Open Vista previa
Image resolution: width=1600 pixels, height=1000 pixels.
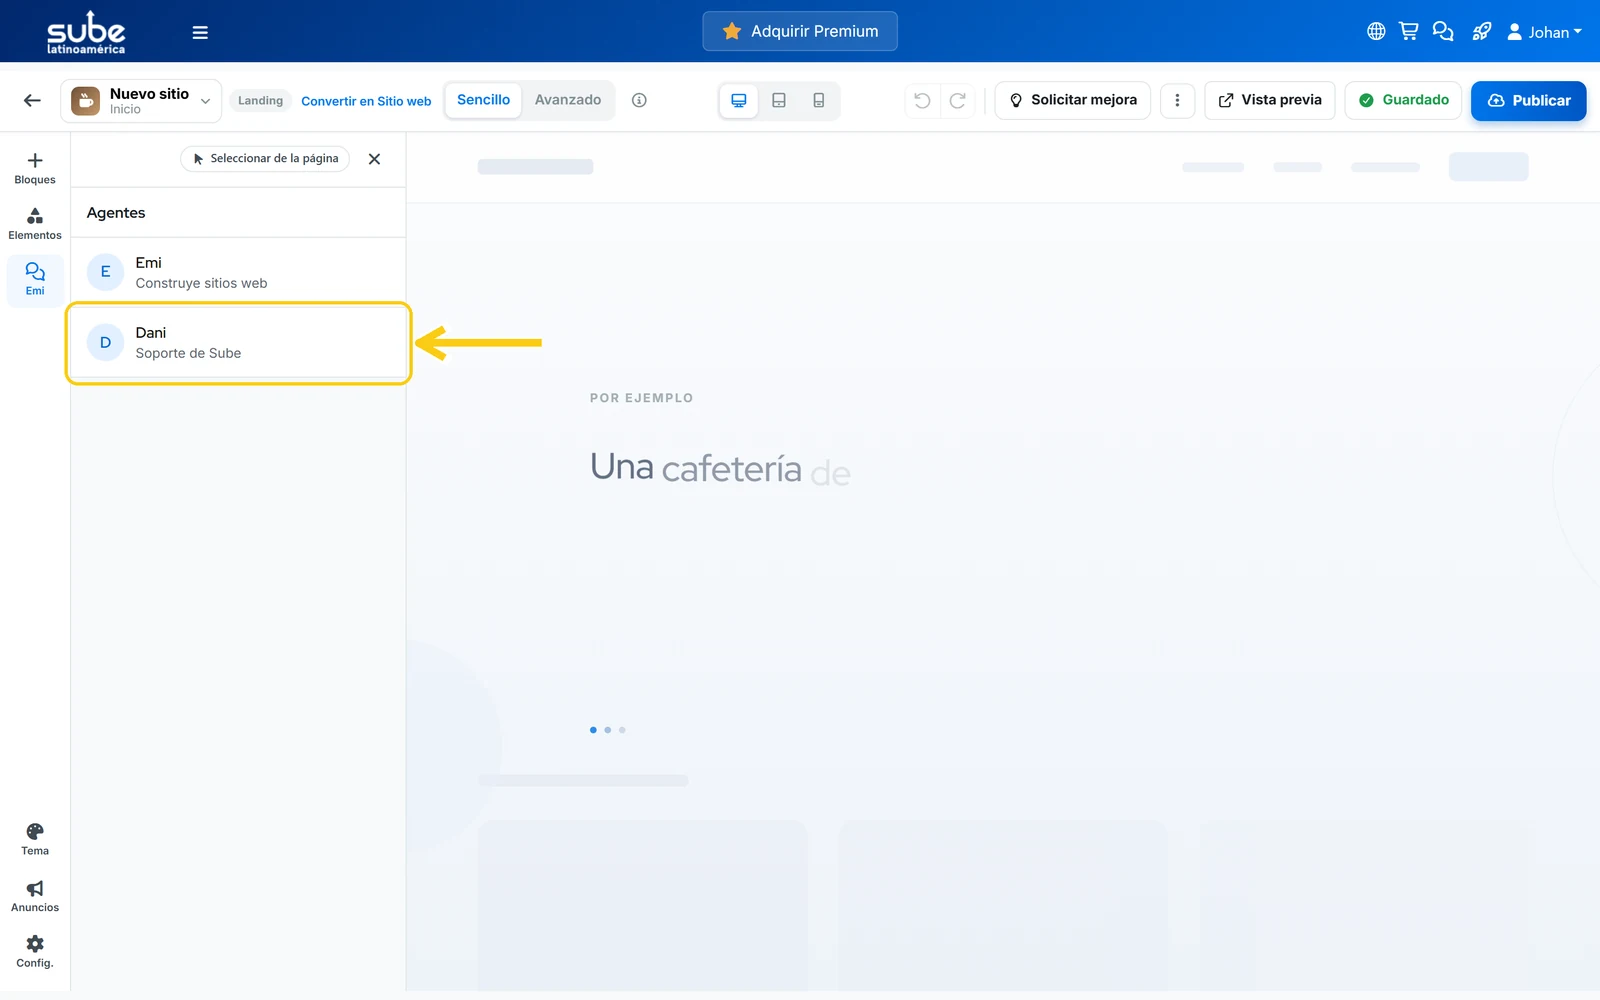tap(1270, 100)
